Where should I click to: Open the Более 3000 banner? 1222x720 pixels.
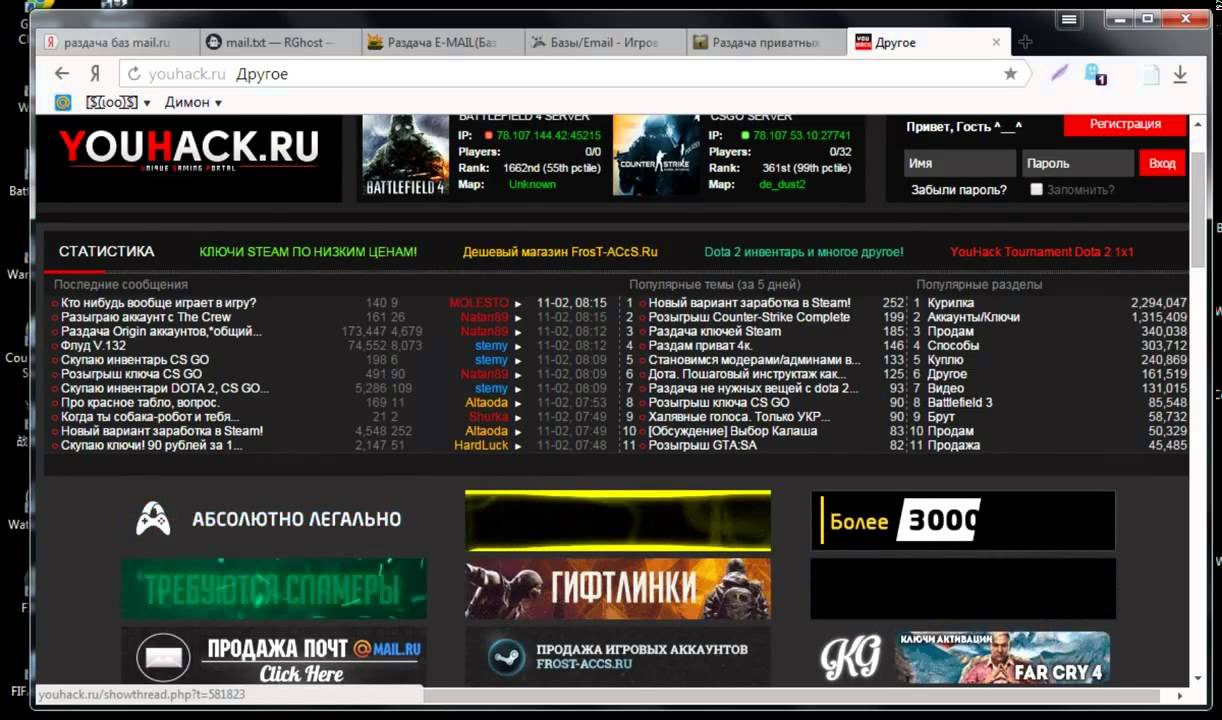[x=963, y=520]
